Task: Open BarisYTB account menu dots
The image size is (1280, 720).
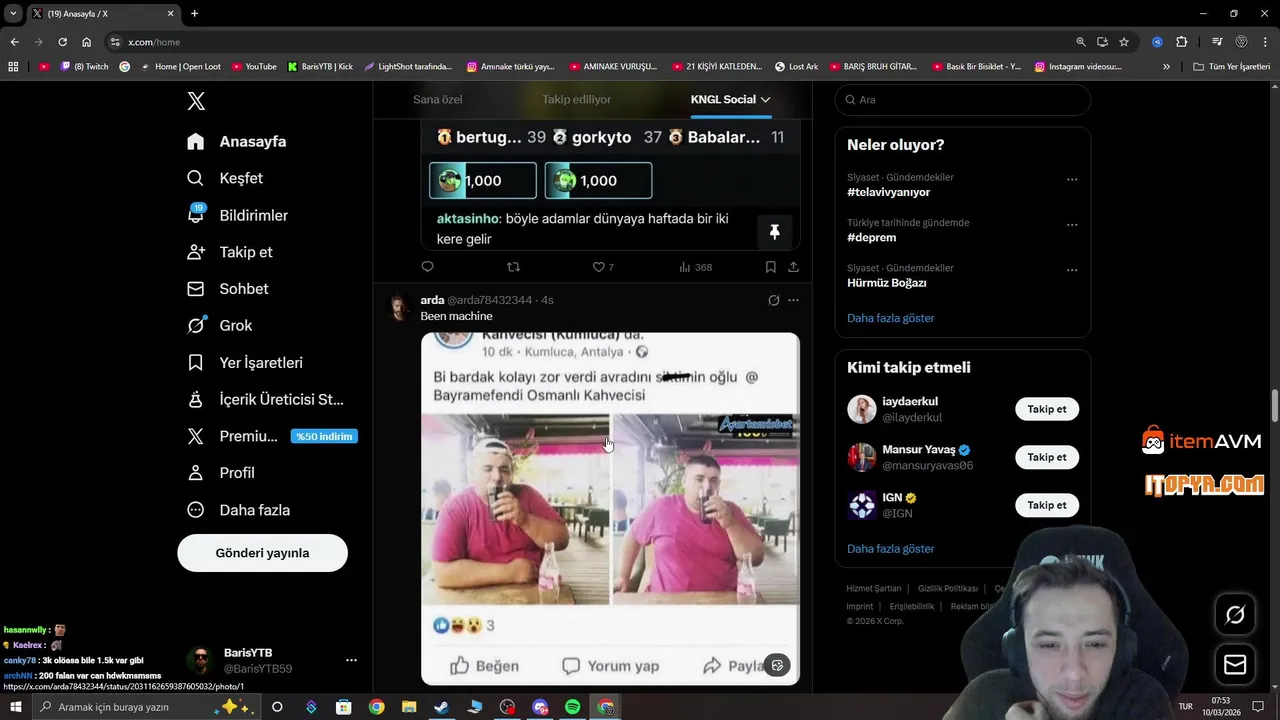Action: pos(351,660)
